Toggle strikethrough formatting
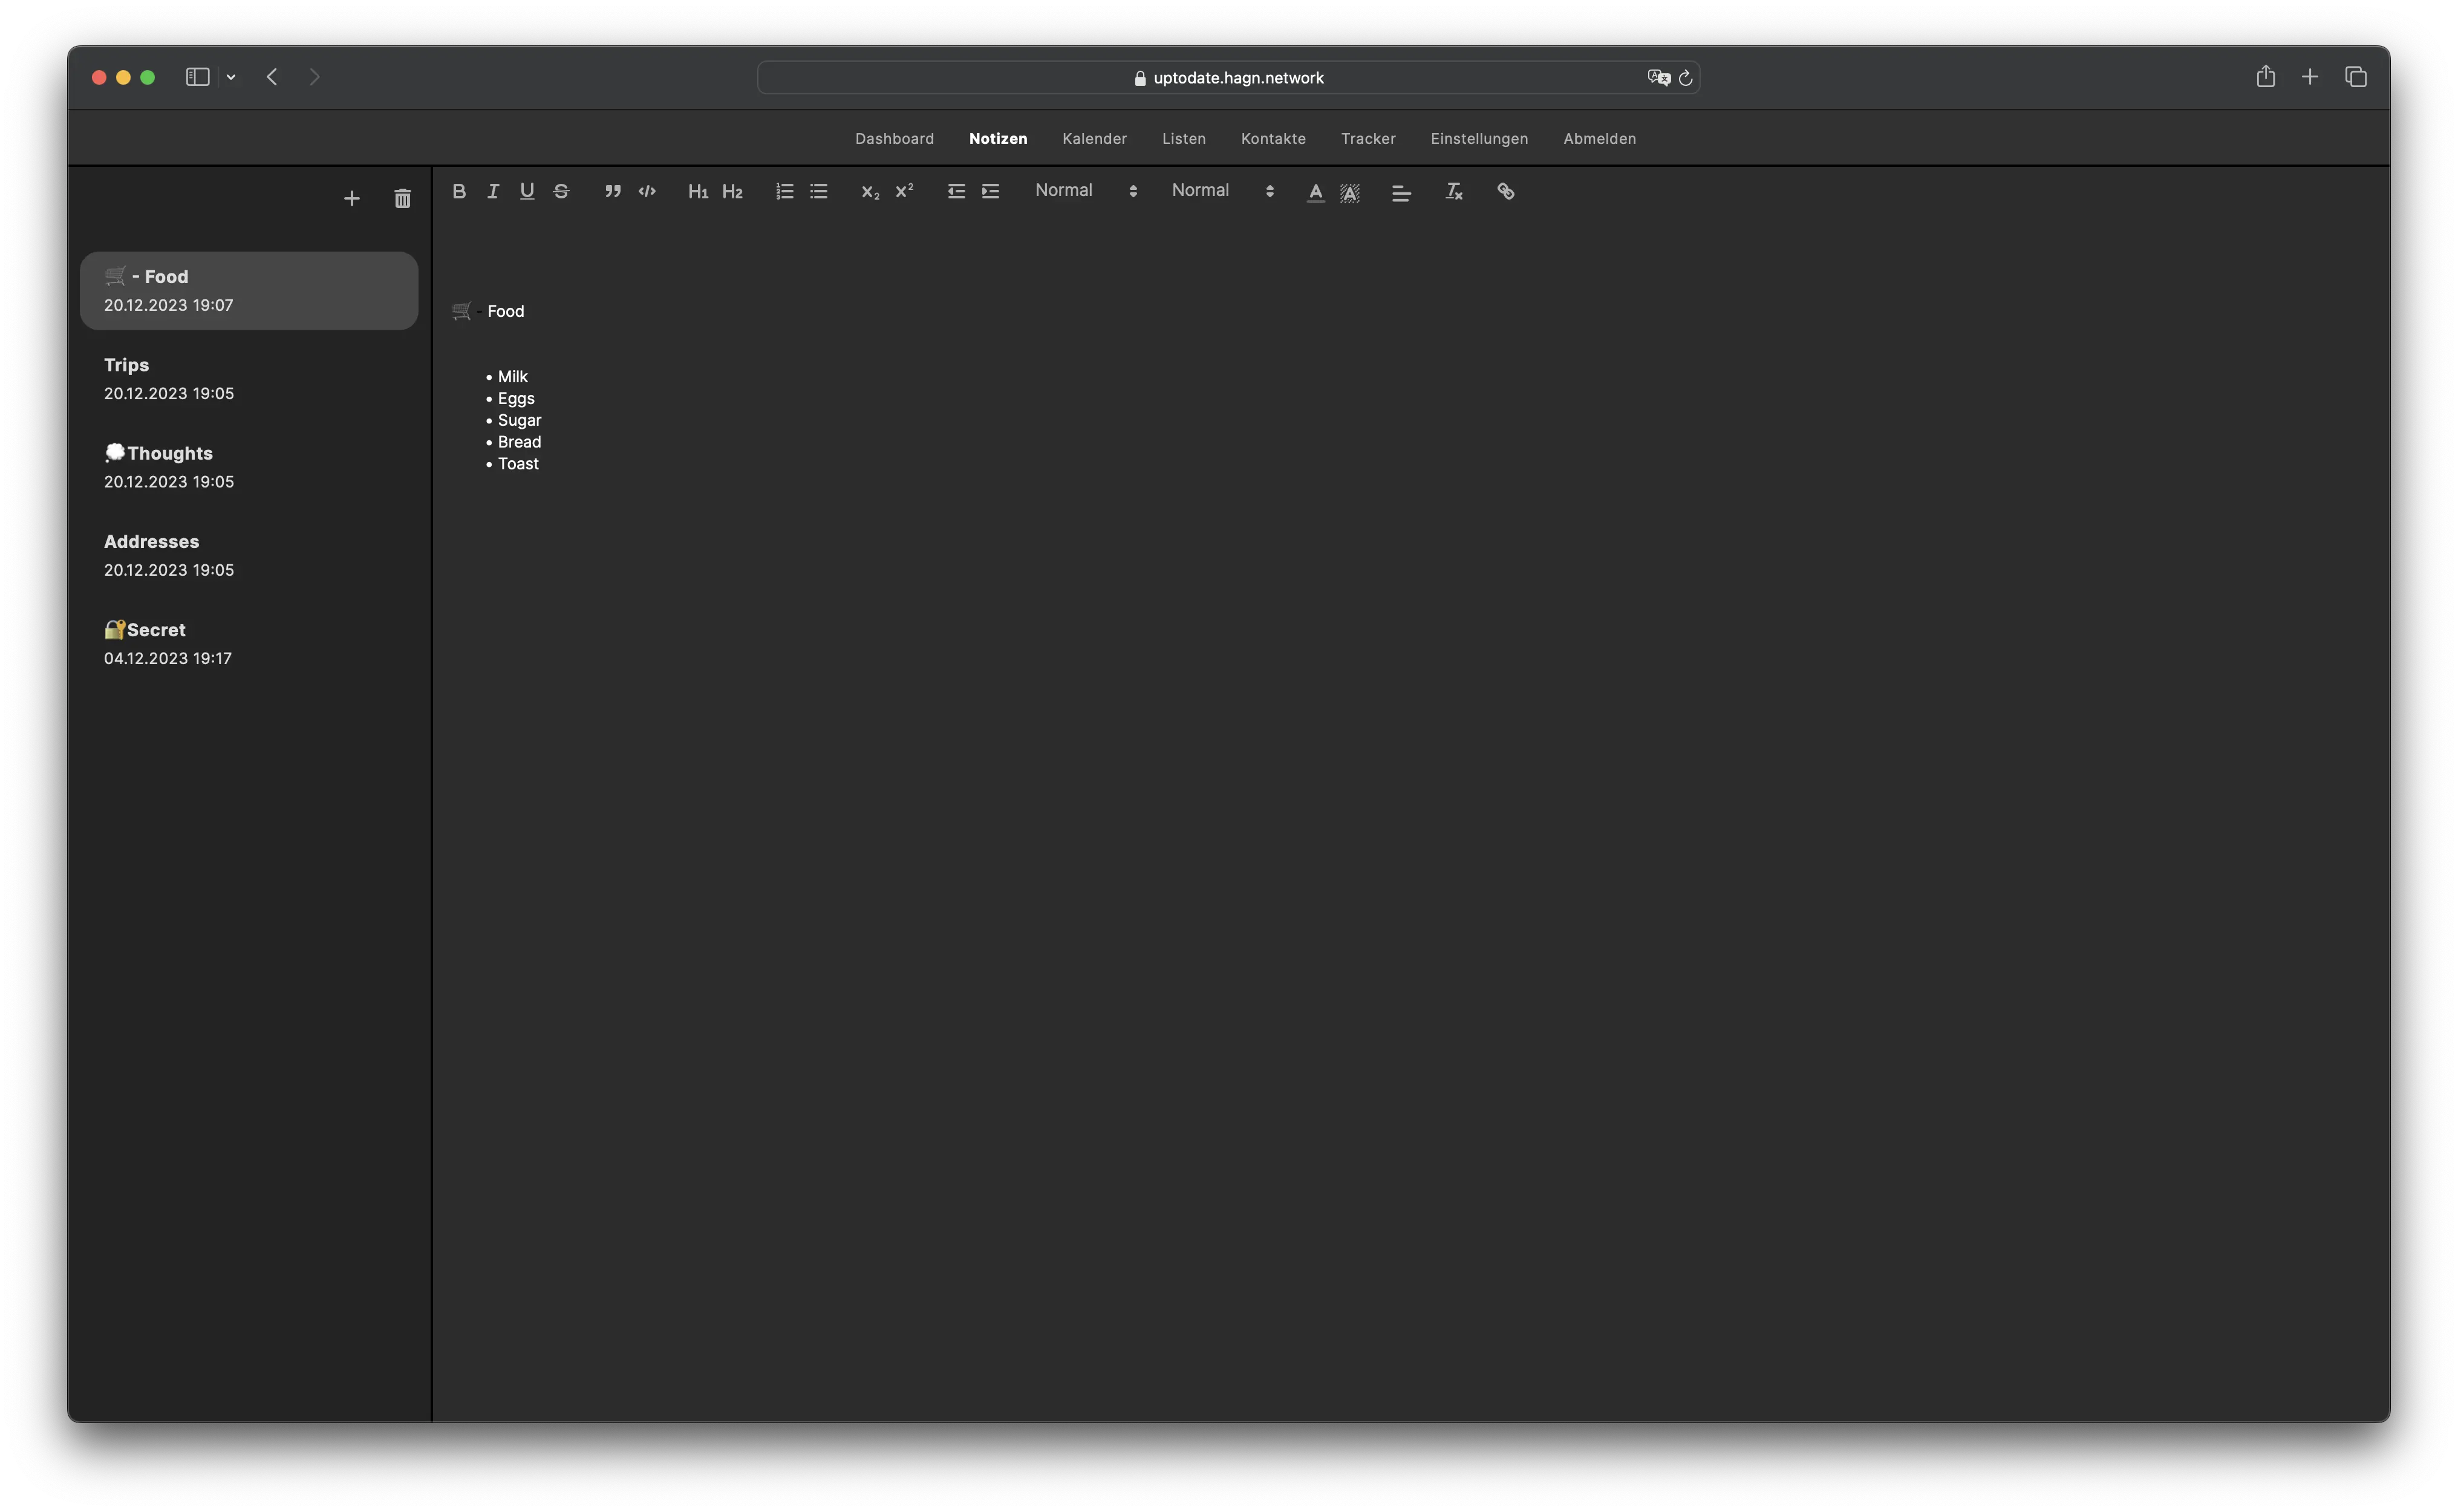 coord(561,191)
